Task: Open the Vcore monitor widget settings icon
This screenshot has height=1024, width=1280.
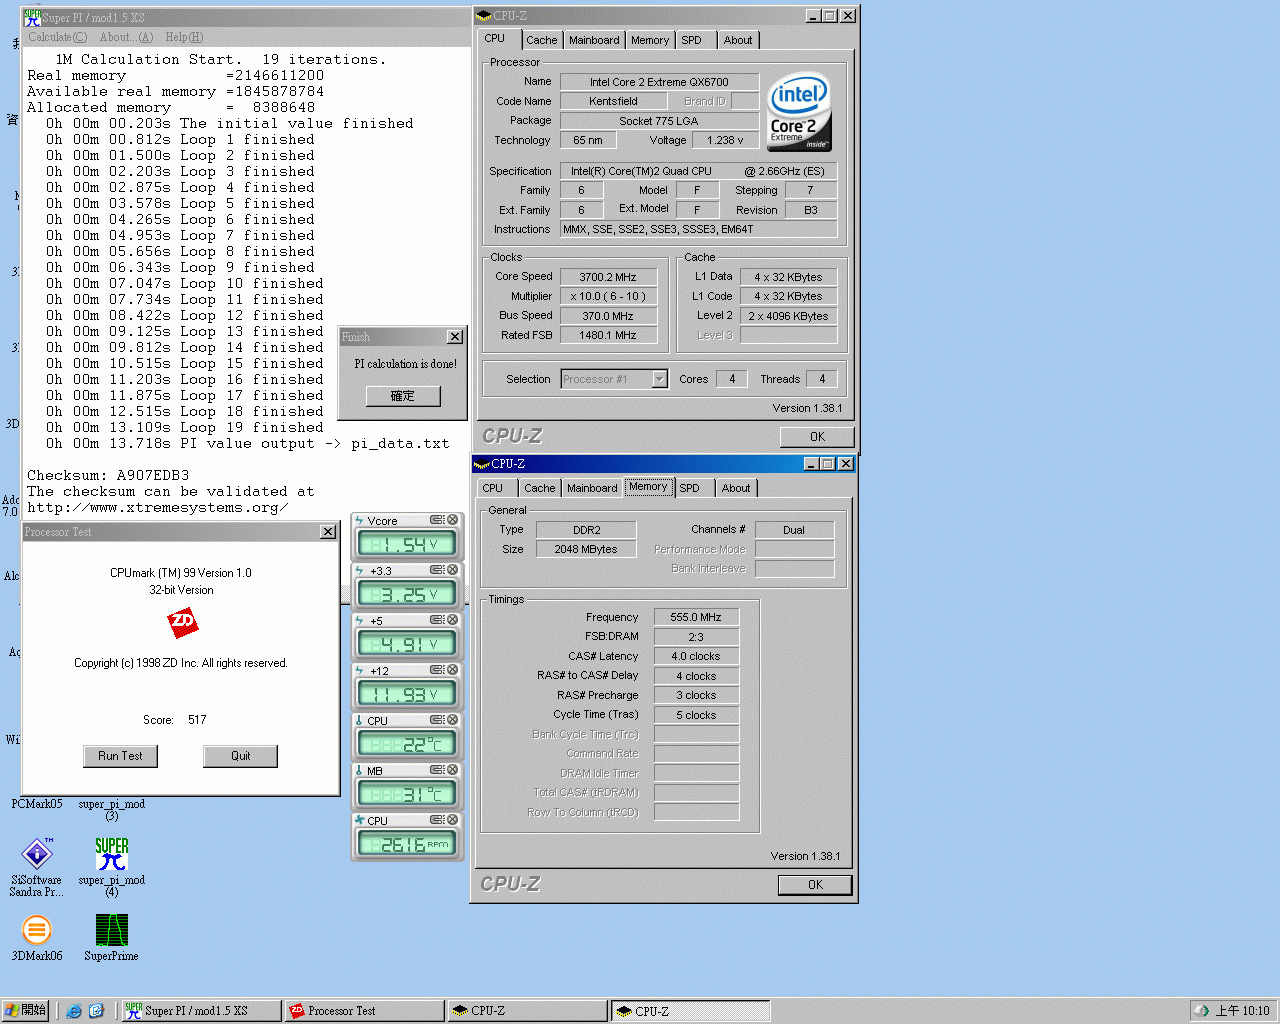Action: [437, 520]
